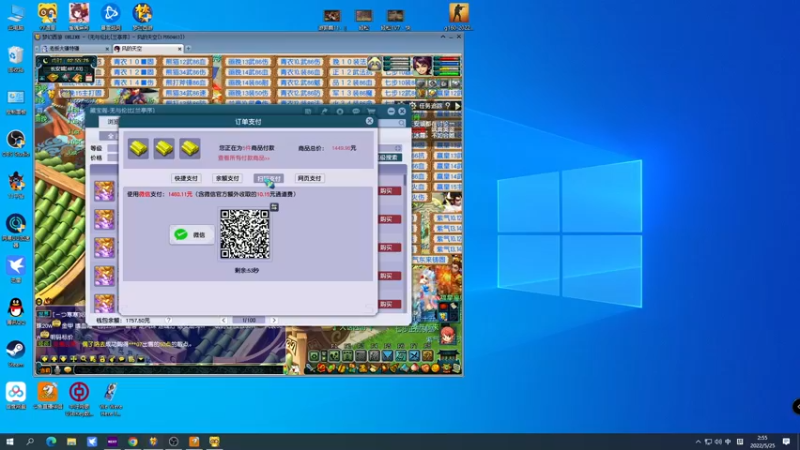This screenshot has width=800, height=450.
Task: Open the chat bubble icon in 藏宝阁 header
Action: pos(356,111)
